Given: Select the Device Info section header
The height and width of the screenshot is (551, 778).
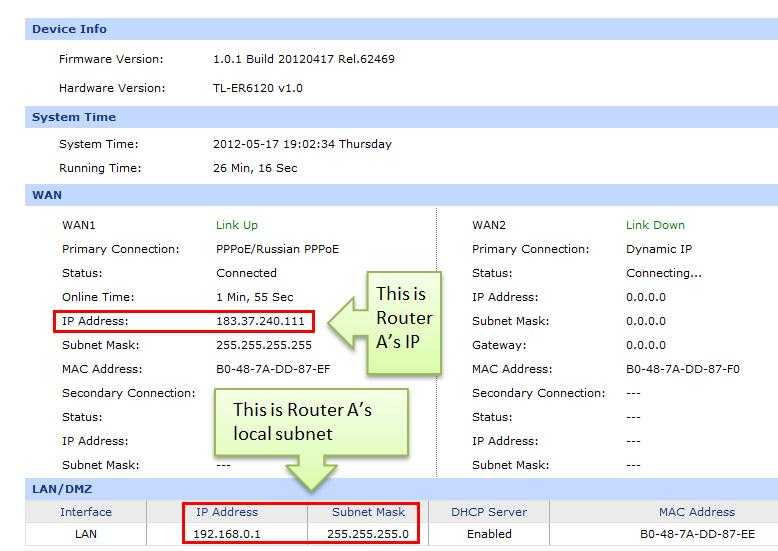Looking at the screenshot, I should pyautogui.click(x=401, y=29).
